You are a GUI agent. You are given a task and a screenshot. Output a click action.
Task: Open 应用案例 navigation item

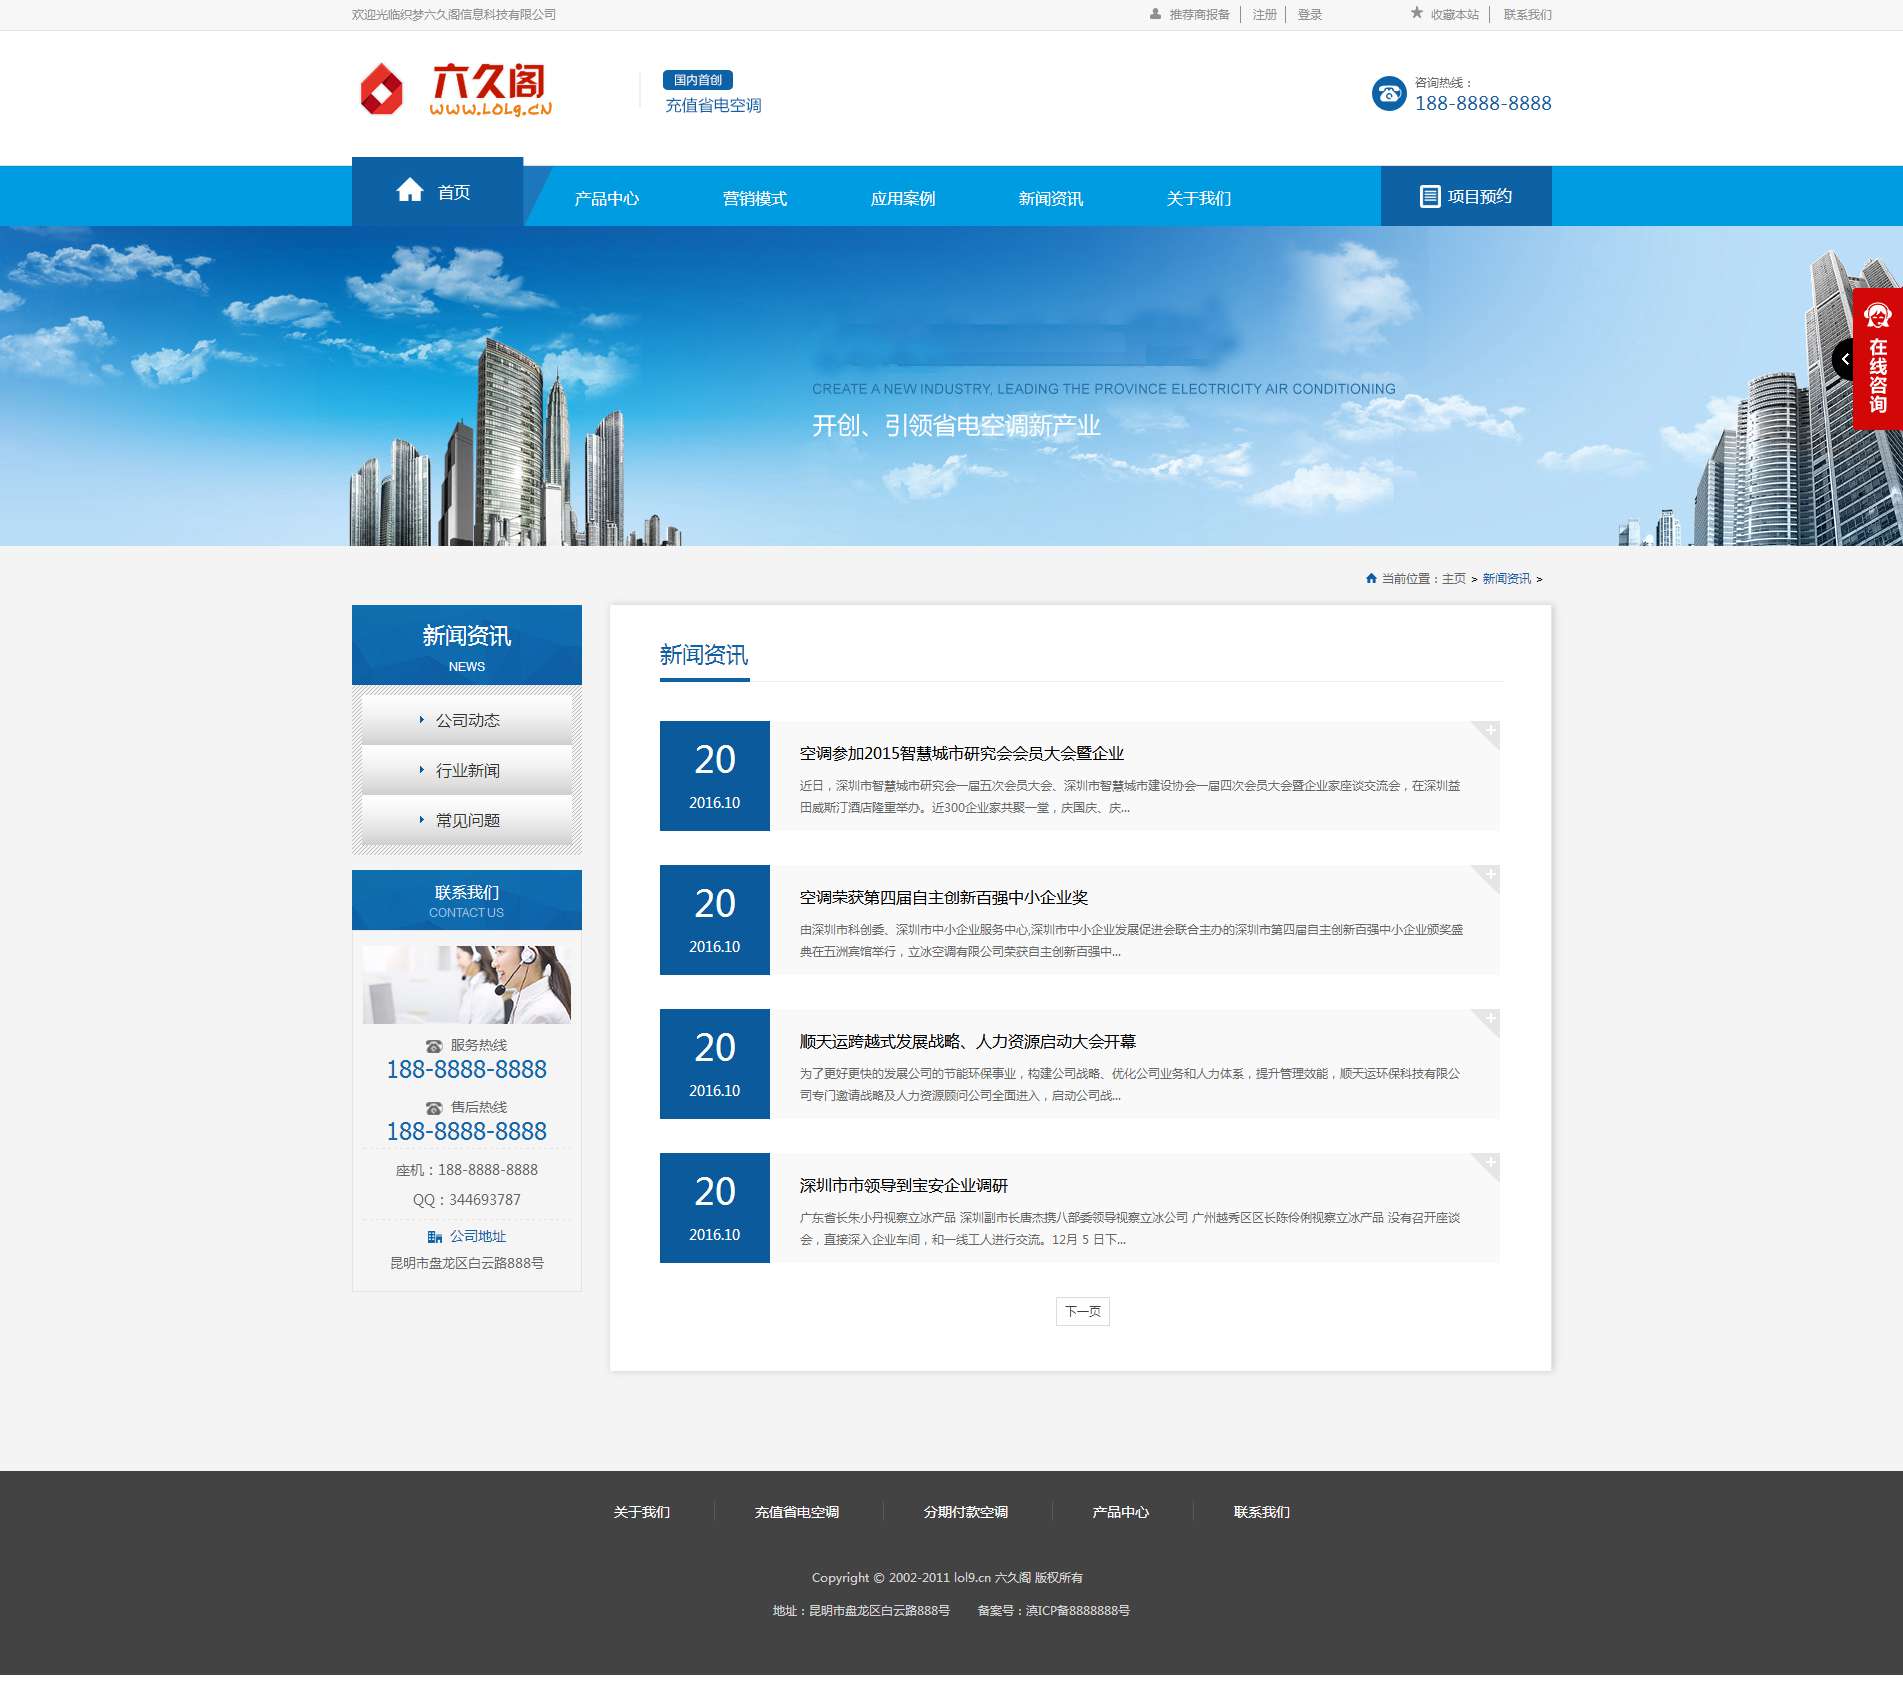(x=903, y=198)
